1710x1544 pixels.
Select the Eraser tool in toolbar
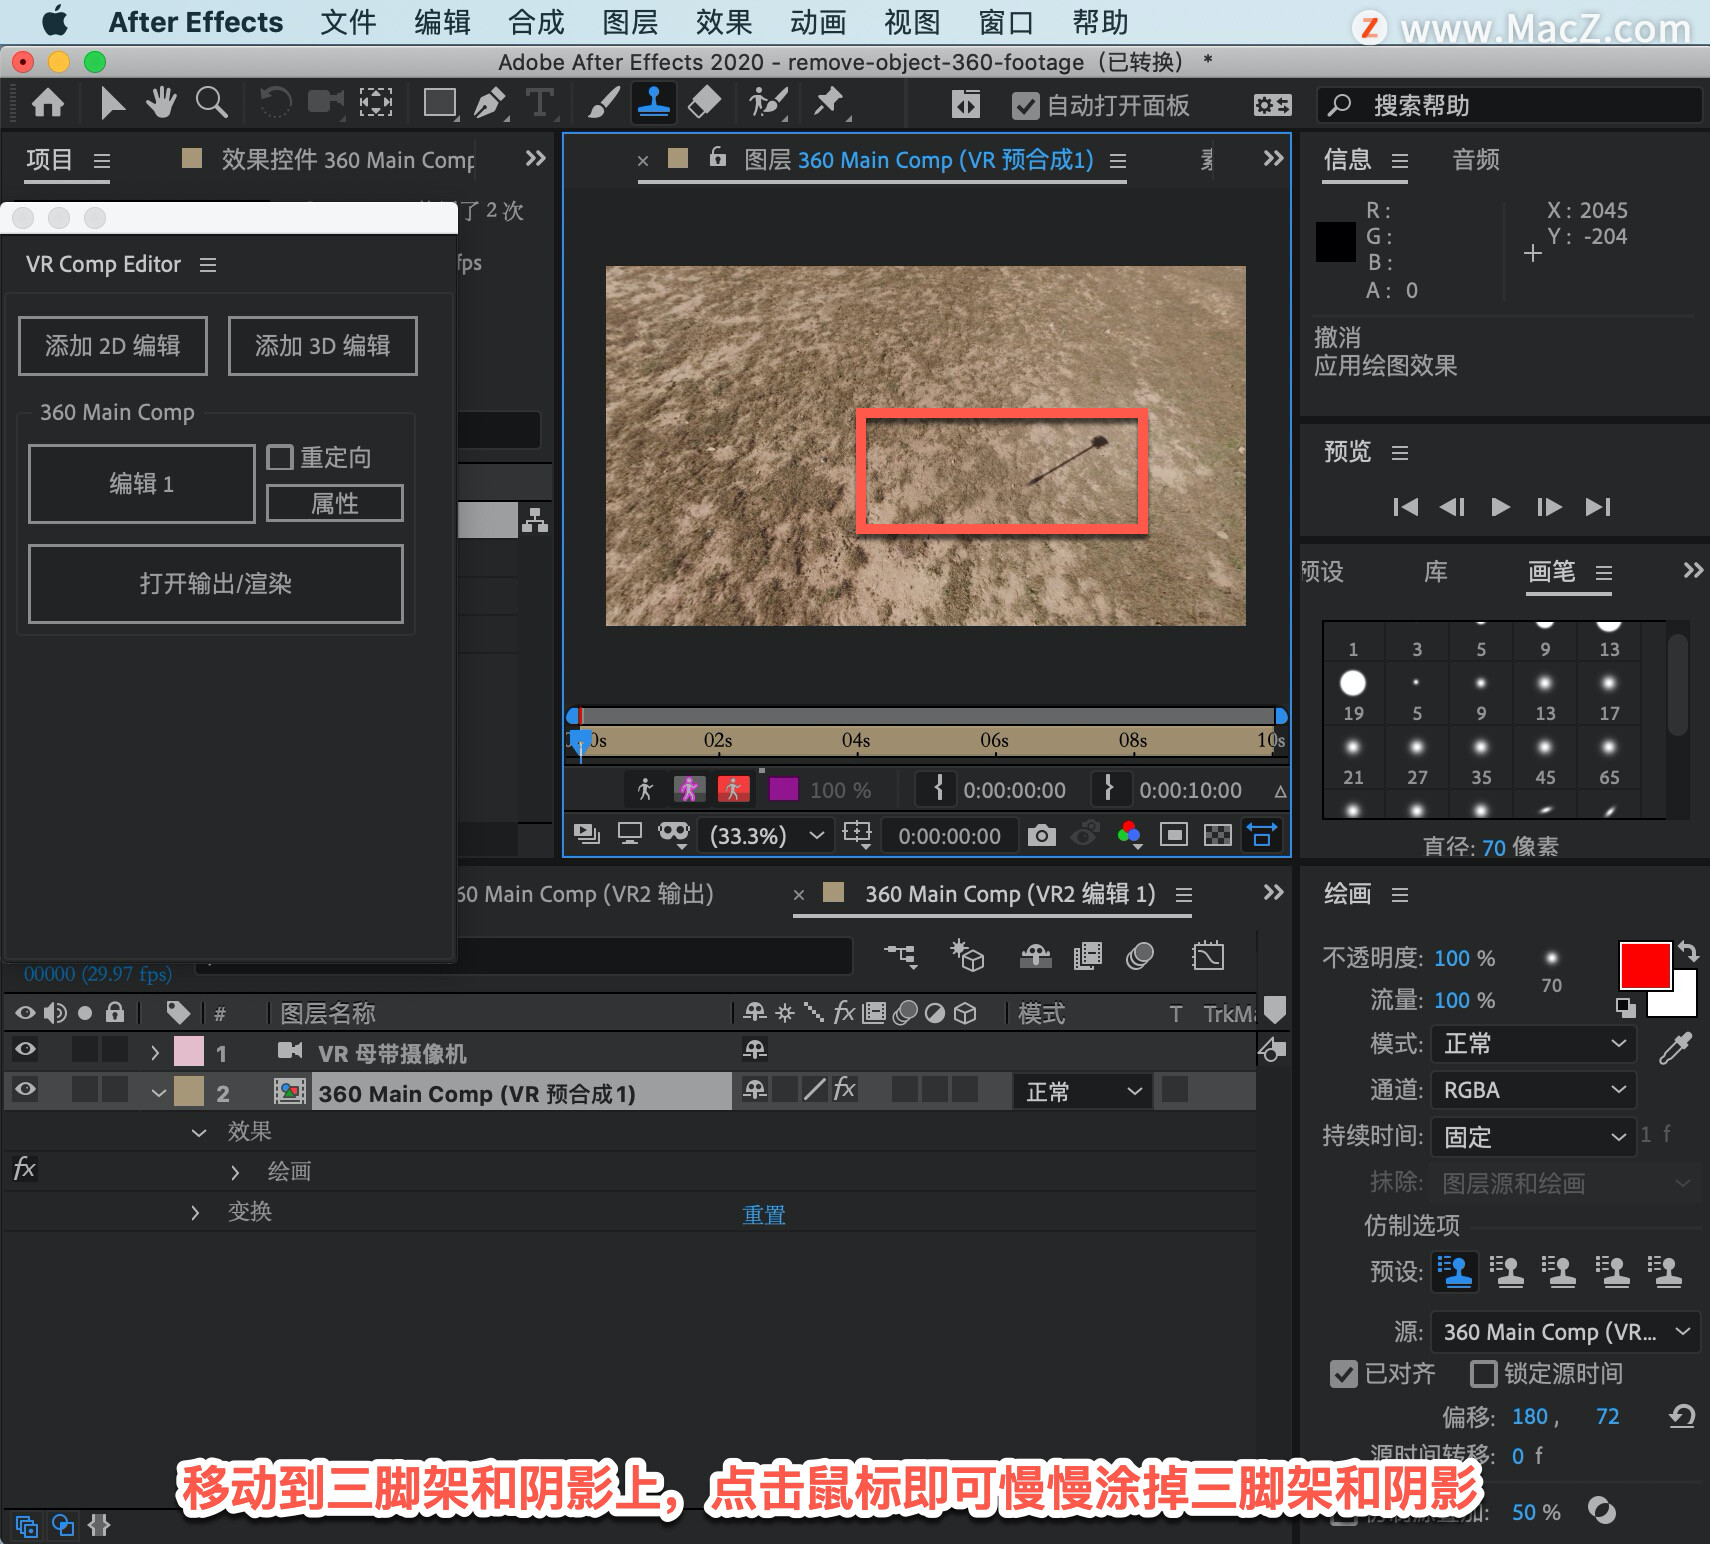tap(705, 103)
